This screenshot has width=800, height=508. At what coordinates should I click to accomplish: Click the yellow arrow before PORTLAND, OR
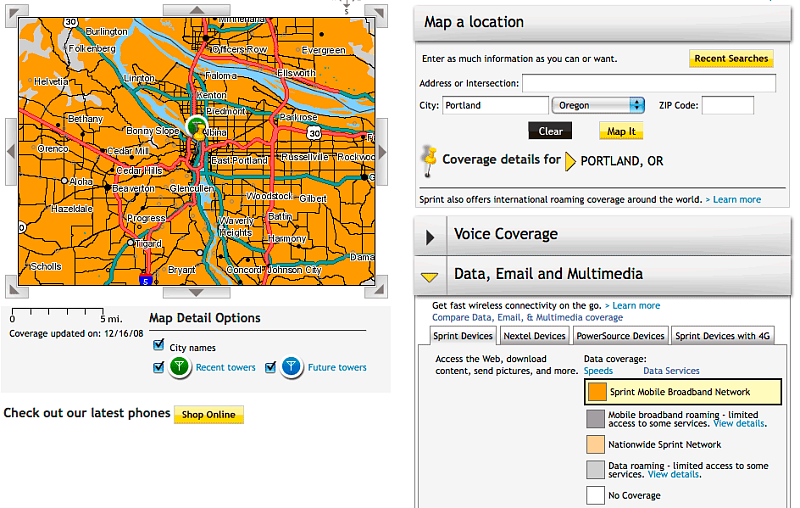570,161
